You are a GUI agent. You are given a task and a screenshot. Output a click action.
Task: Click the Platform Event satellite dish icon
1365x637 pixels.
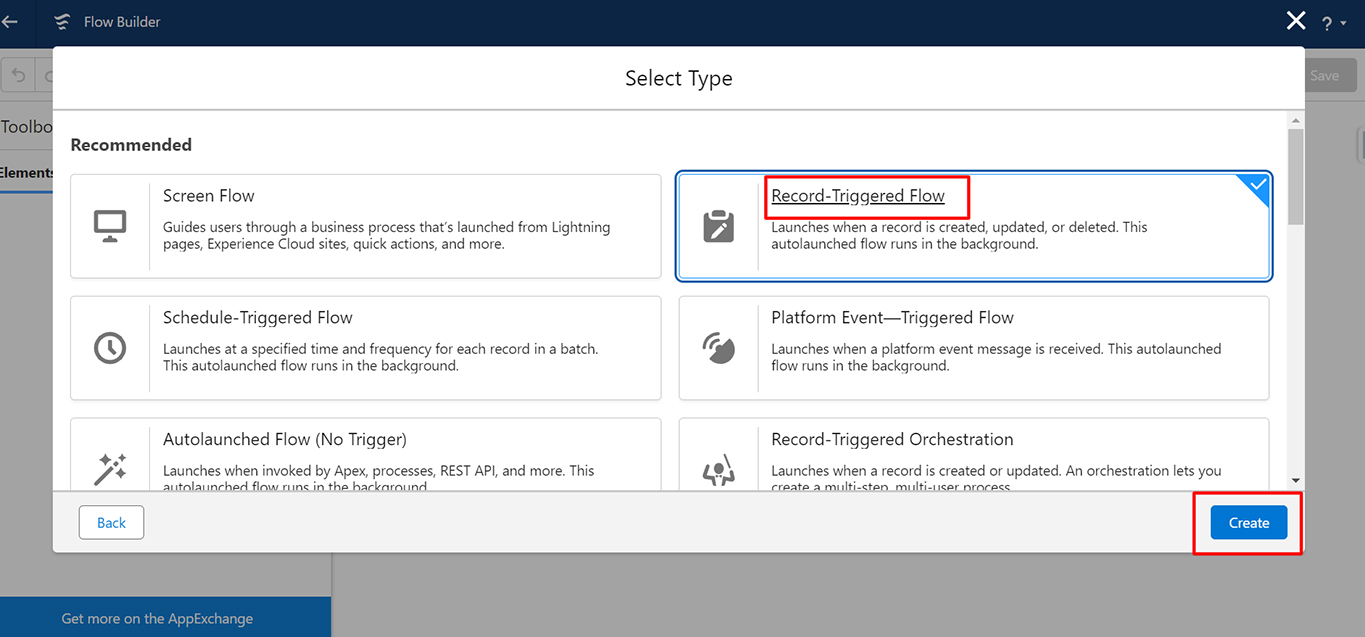coord(718,348)
